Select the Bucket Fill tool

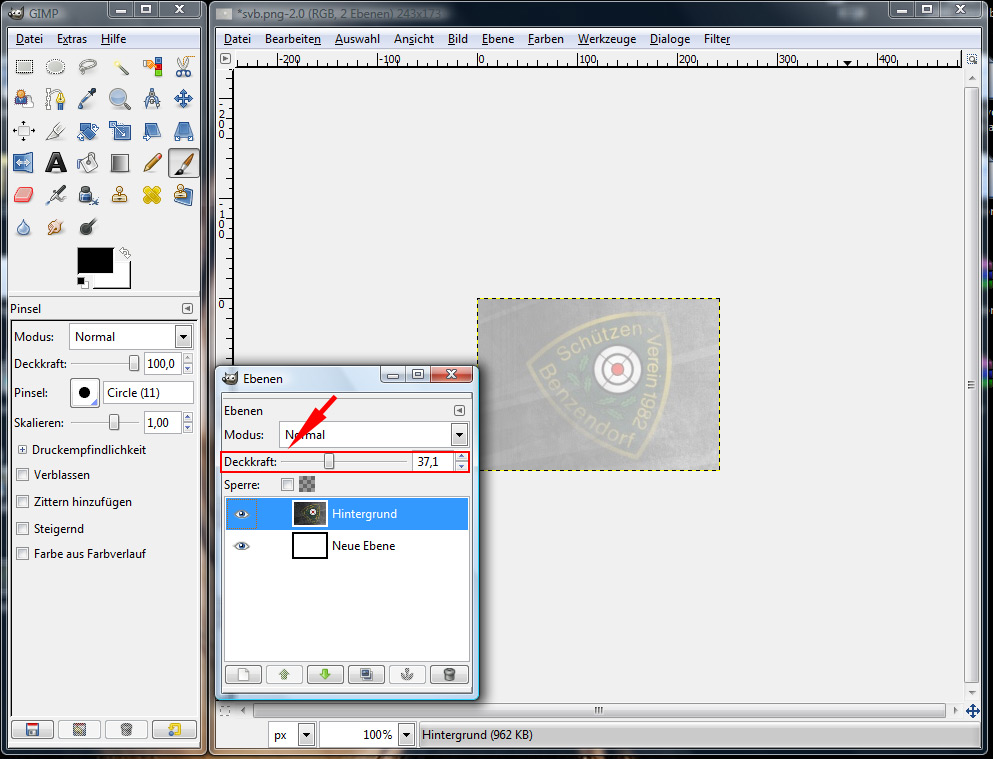click(x=87, y=163)
